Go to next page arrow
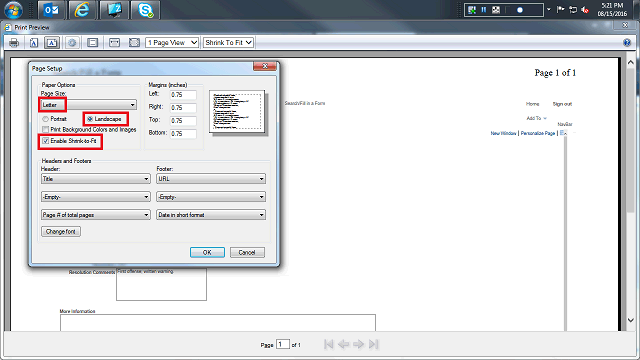The height and width of the screenshot is (360, 640). (x=358, y=344)
